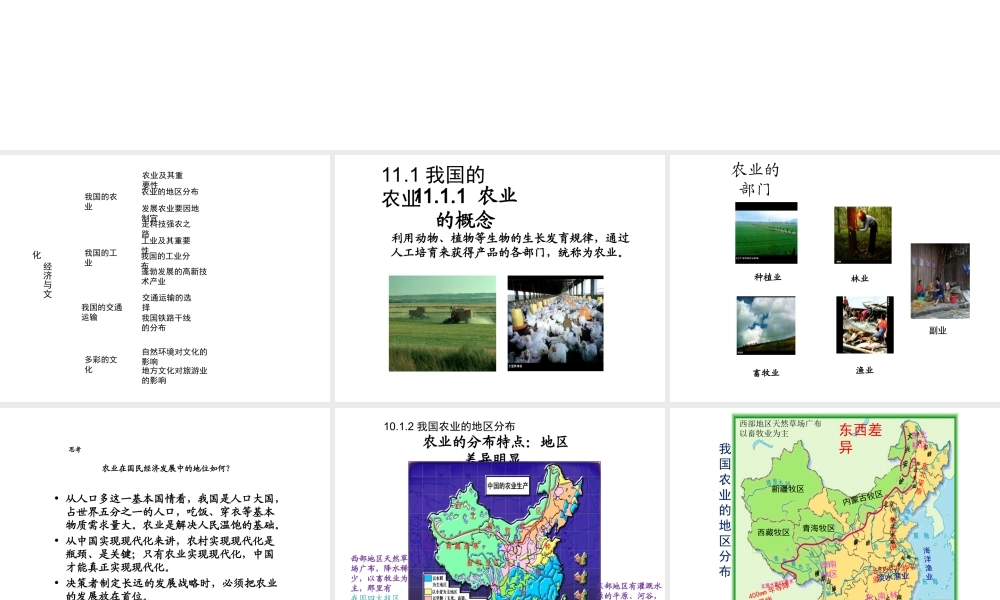The width and height of the screenshot is (1000, 600).
Task: Click the 10.1.2 我国农业的地区分布 heading
Action: 449,426
